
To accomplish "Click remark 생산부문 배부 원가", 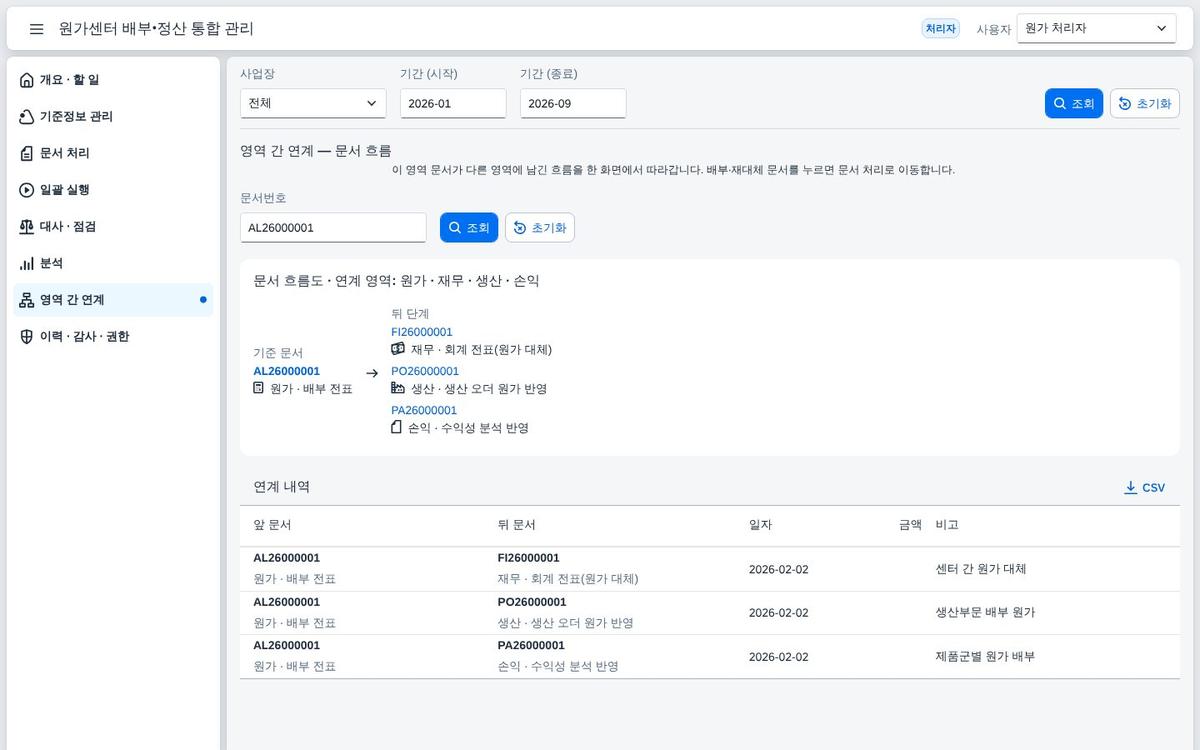I will pos(985,613).
